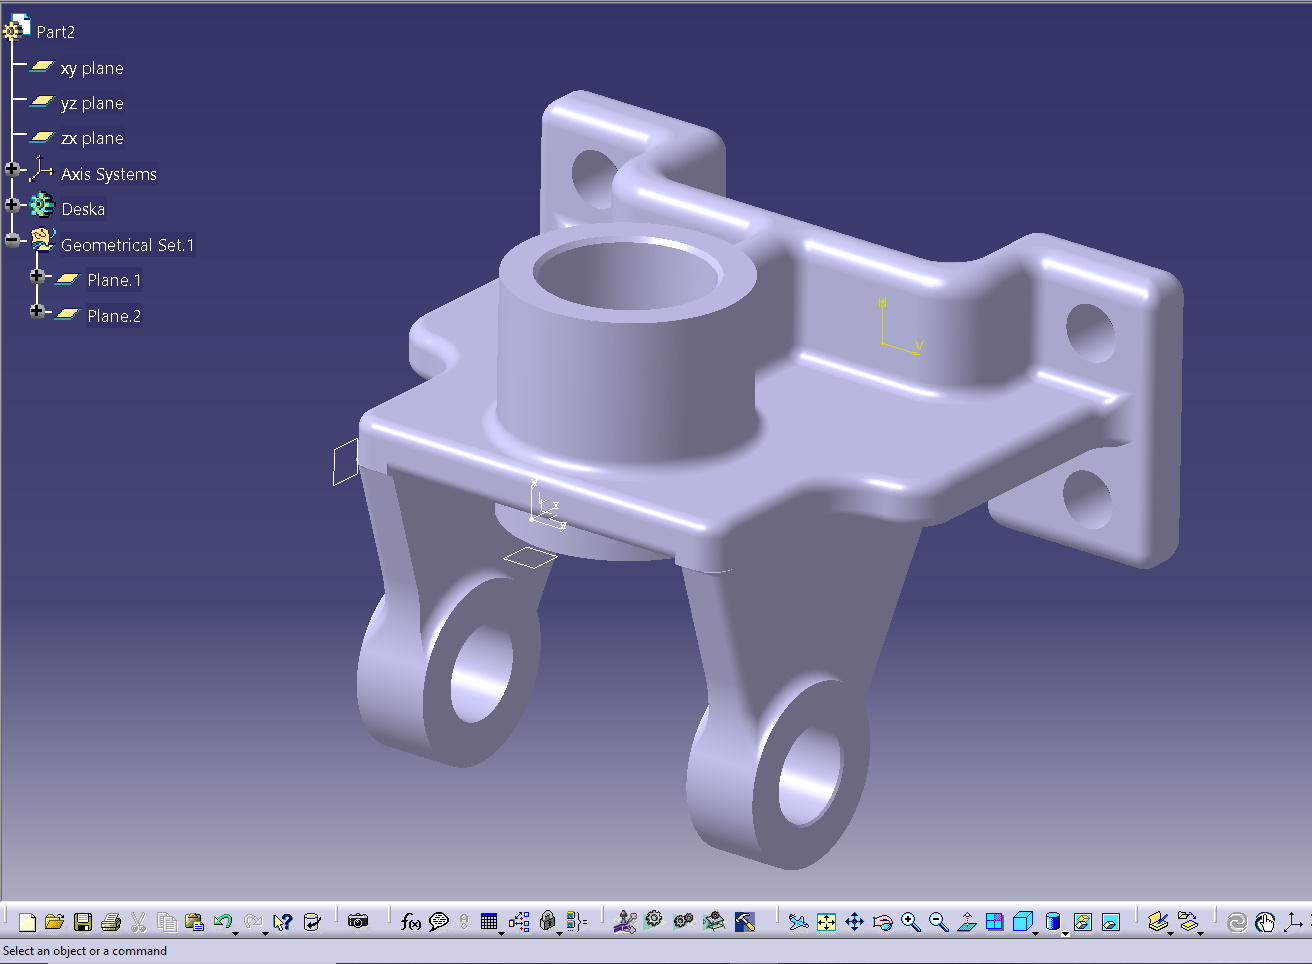Select xy plane in the tree
Image resolution: width=1312 pixels, height=964 pixels.
91,68
